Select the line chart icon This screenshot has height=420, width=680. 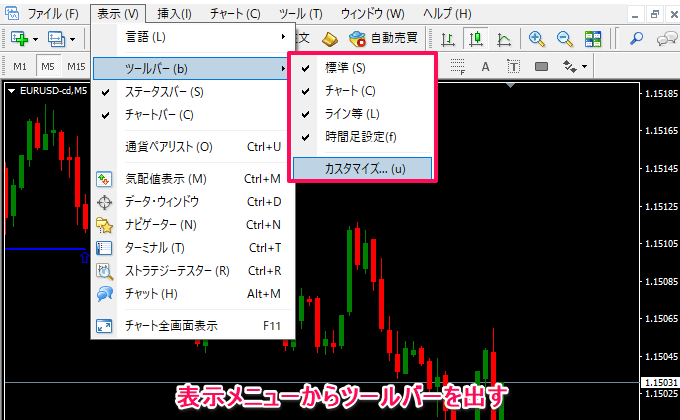[x=503, y=39]
